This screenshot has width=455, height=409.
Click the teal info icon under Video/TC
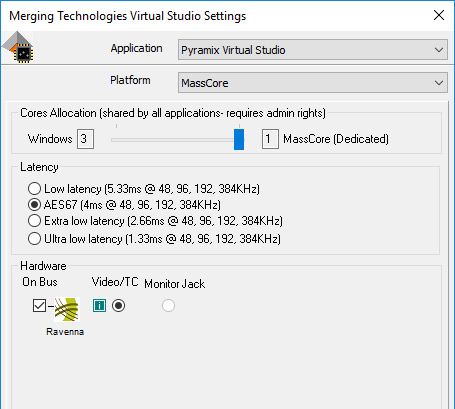click(x=99, y=305)
